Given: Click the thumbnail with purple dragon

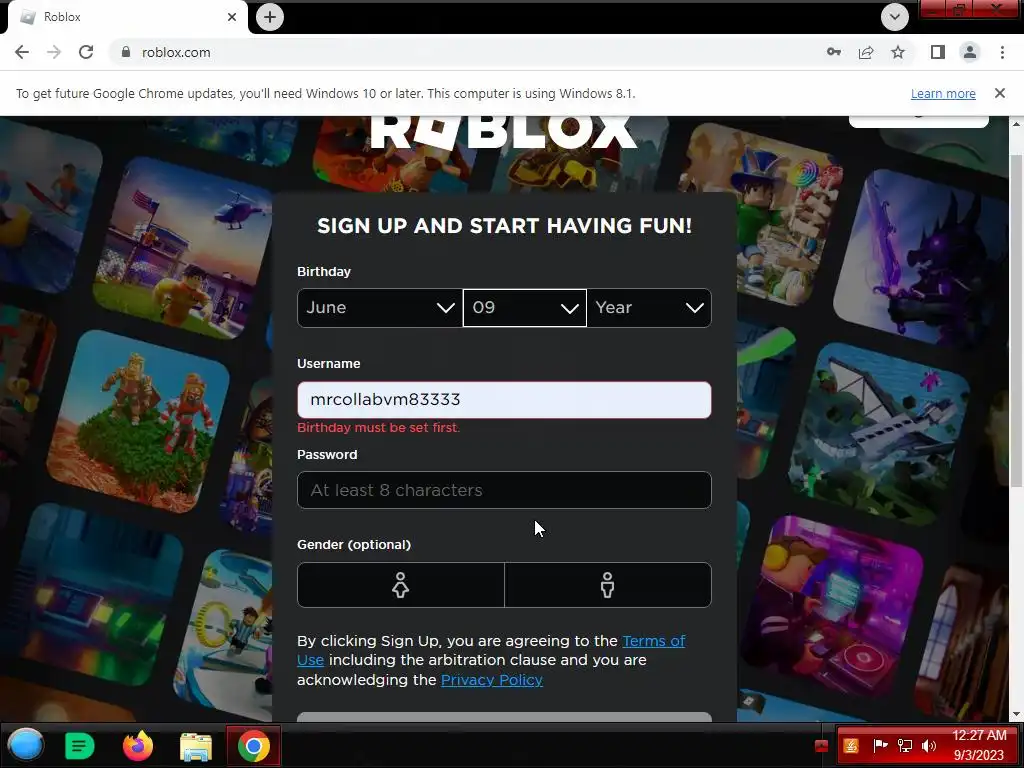Looking at the screenshot, I should point(921,257).
